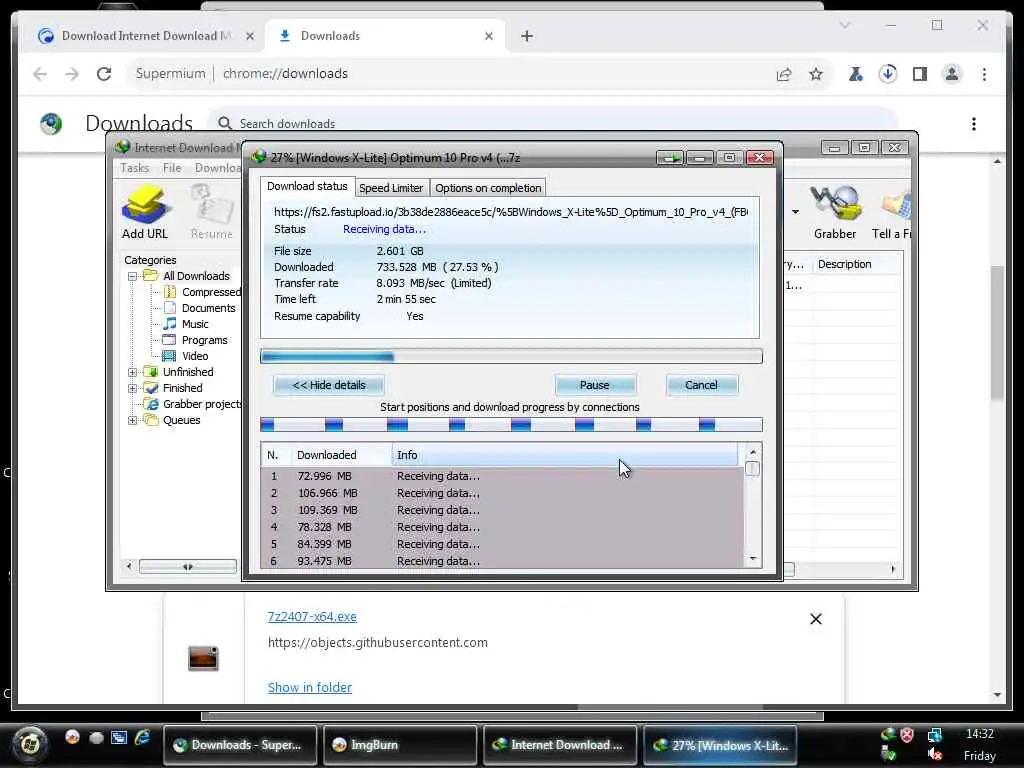Open the Tasks menu in IDM
1024x768 pixels.
coord(135,168)
